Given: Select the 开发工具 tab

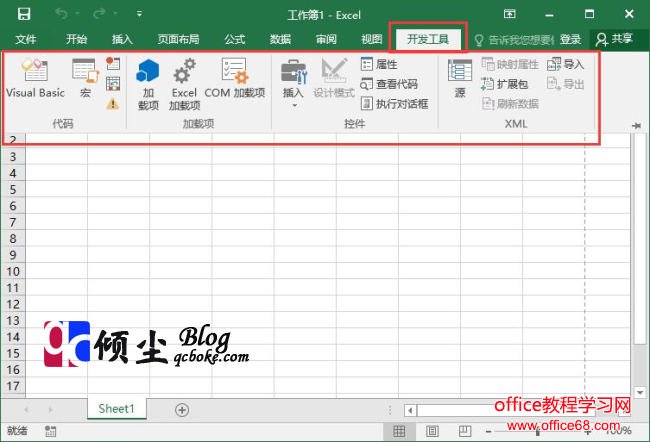Looking at the screenshot, I should (428, 39).
